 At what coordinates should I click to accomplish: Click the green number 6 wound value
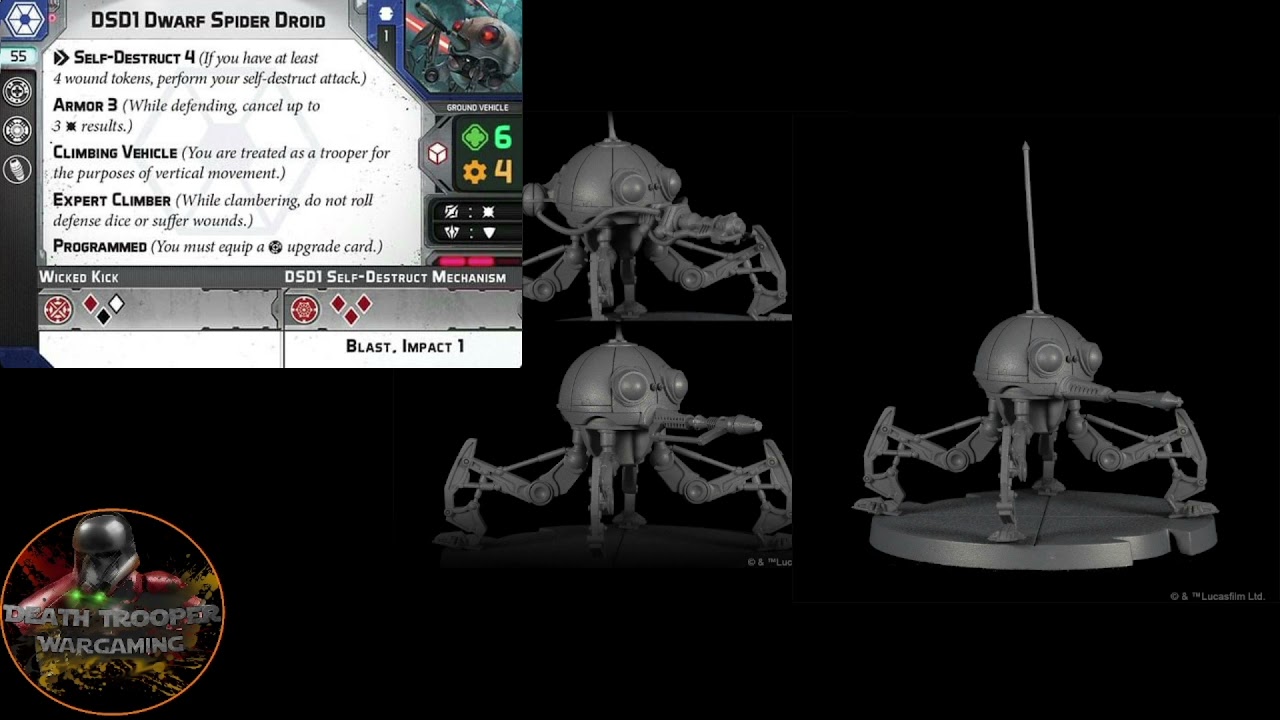click(x=502, y=136)
